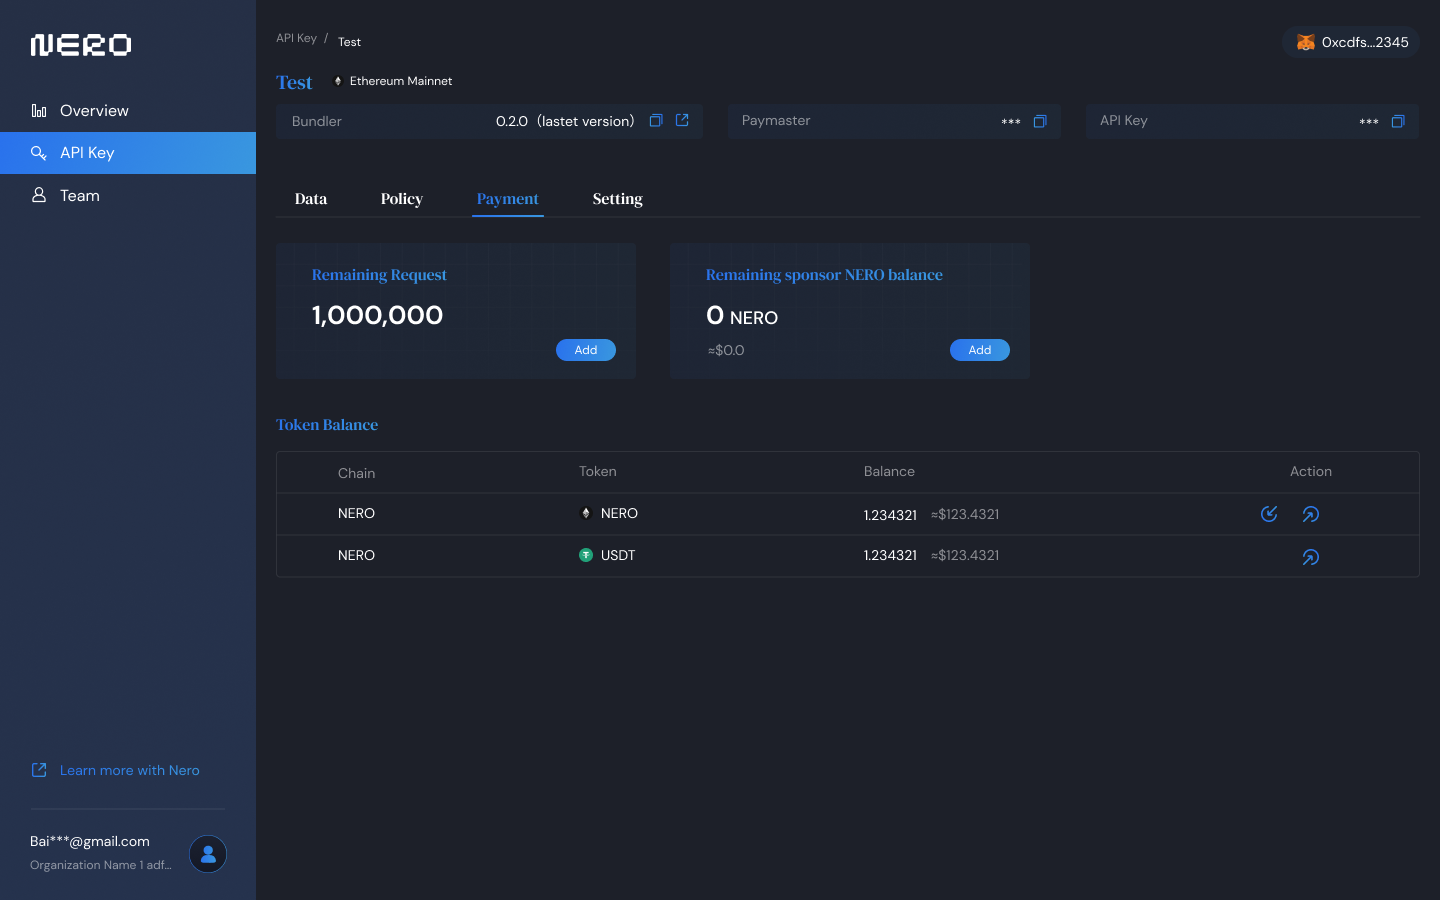Viewport: 1440px width, 900px height.
Task: Click withdraw icon in USDT row
Action: (1310, 557)
